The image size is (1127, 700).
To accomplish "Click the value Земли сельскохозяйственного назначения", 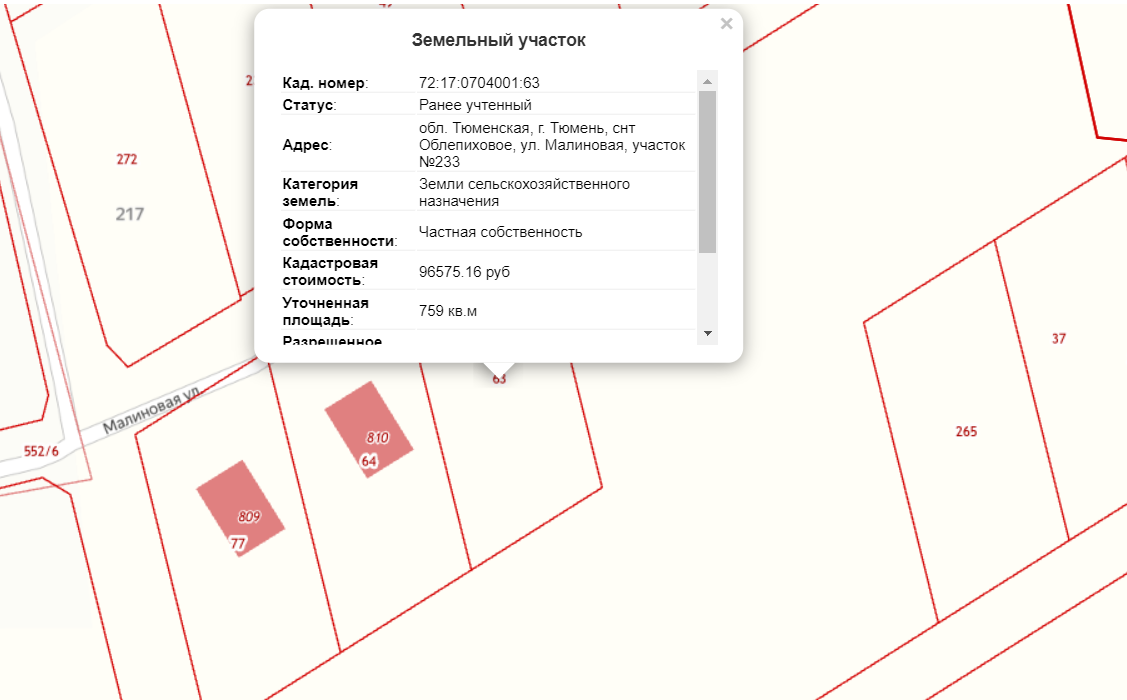I will (524, 193).
